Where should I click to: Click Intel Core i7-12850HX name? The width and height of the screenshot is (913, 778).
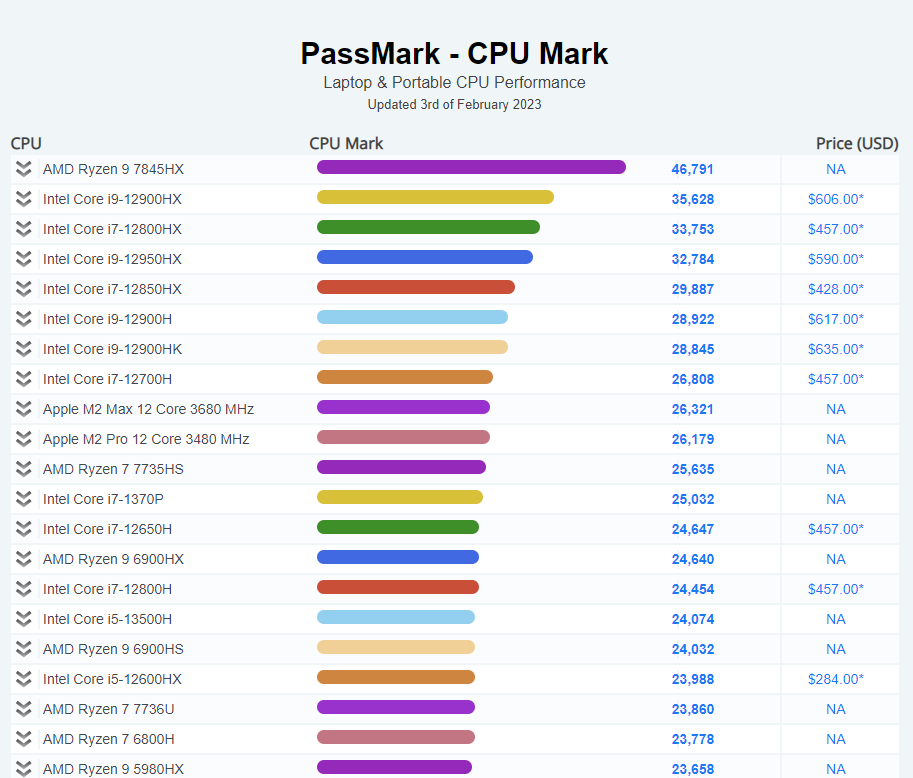[112, 289]
